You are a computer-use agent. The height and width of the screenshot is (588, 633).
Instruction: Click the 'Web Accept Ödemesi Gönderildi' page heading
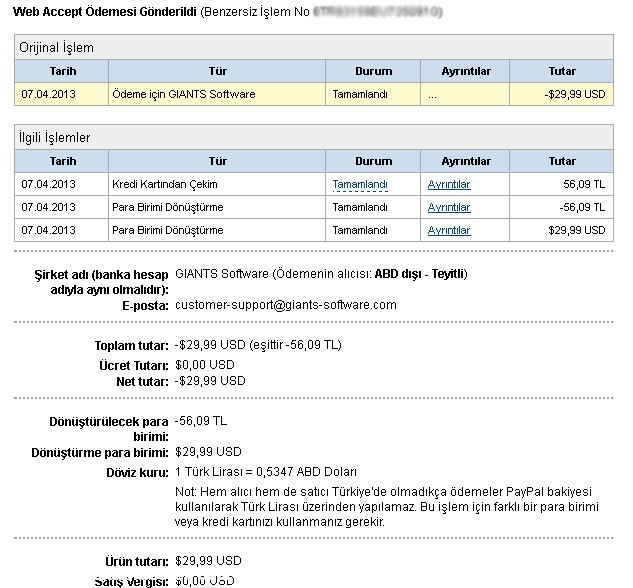click(104, 12)
